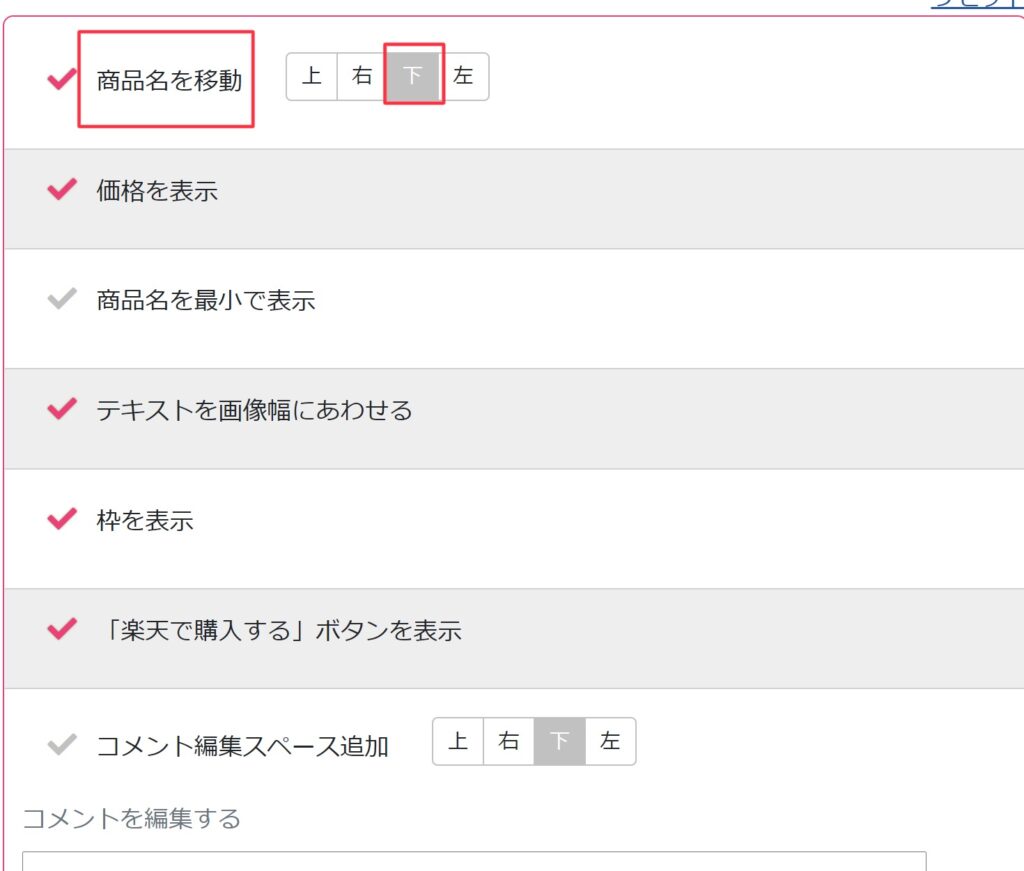The width and height of the screenshot is (1024, 871).
Task: Enable the 商品名を最小で表示 checkmark
Action: point(62,299)
